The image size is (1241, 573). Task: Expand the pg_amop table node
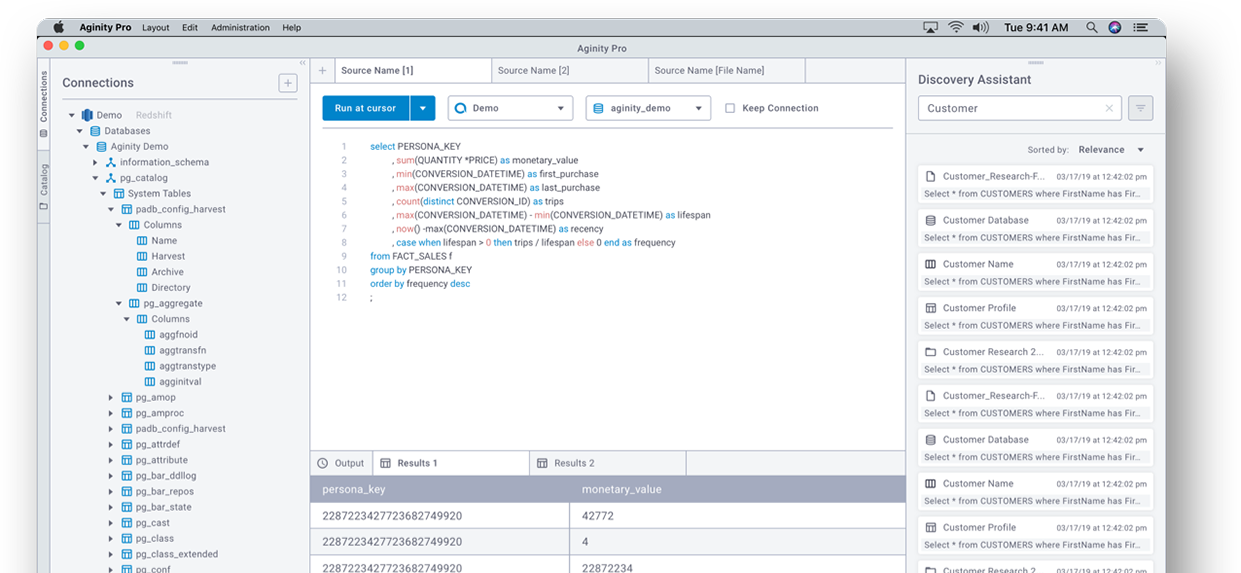pos(111,398)
